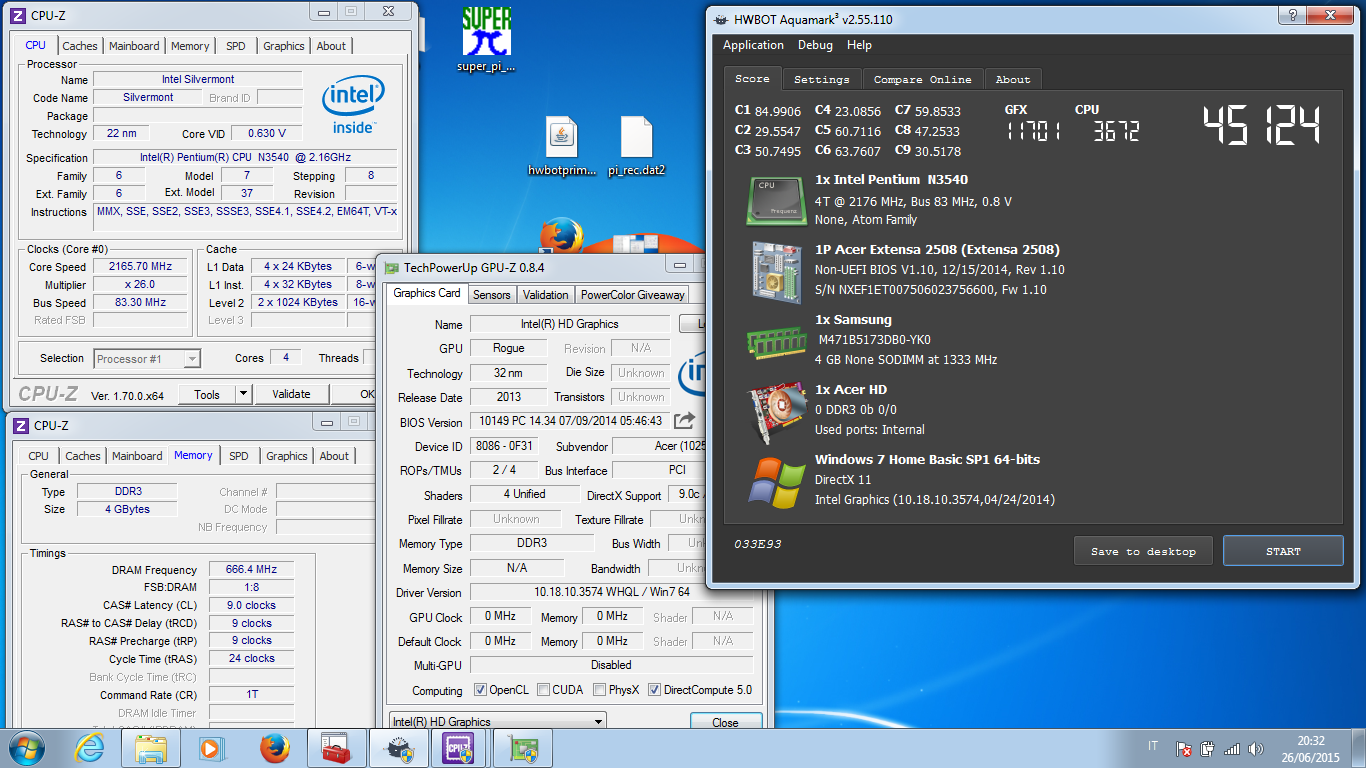Switch to Firefox in the taskbar
The height and width of the screenshot is (768, 1366).
click(x=274, y=748)
